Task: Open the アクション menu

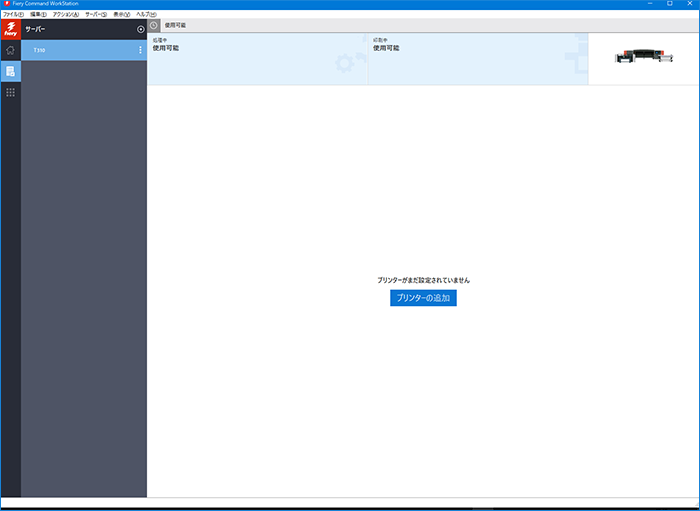Action: tap(66, 14)
